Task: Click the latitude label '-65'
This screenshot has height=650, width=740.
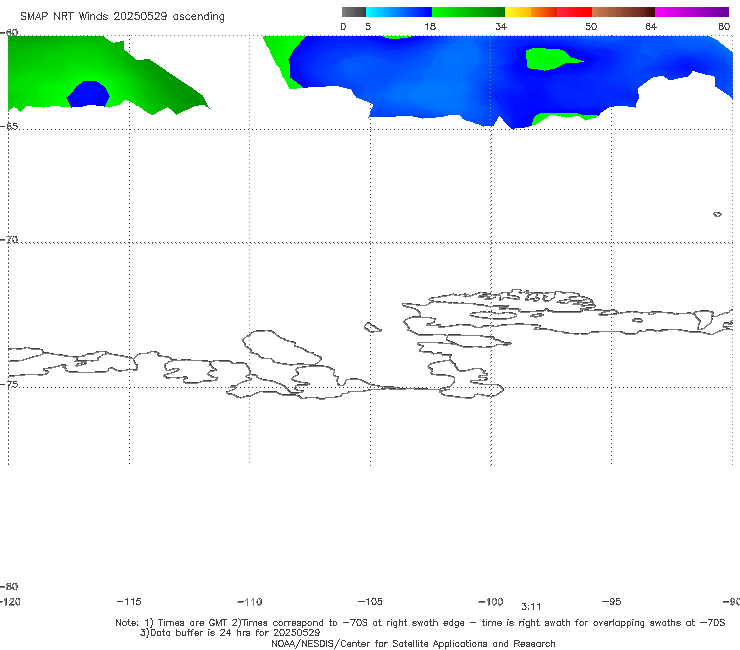Action: point(9,126)
